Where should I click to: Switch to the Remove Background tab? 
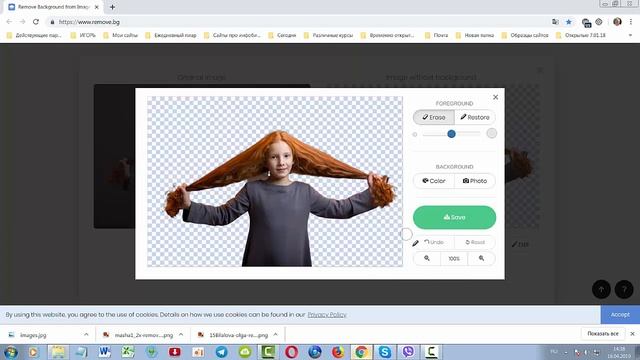click(x=53, y=7)
